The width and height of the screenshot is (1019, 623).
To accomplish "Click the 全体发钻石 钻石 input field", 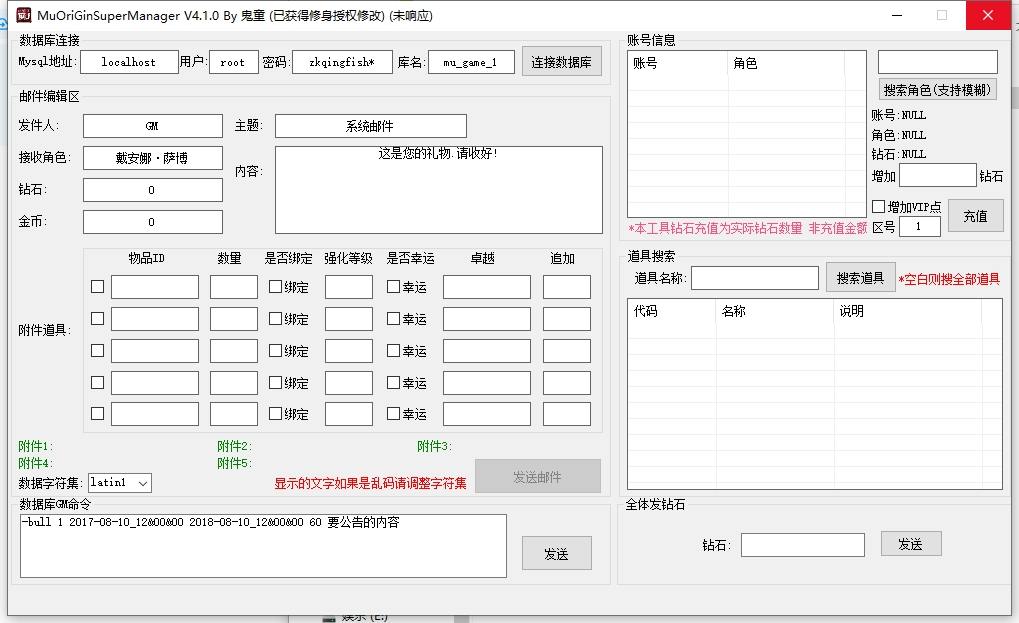I will point(803,545).
